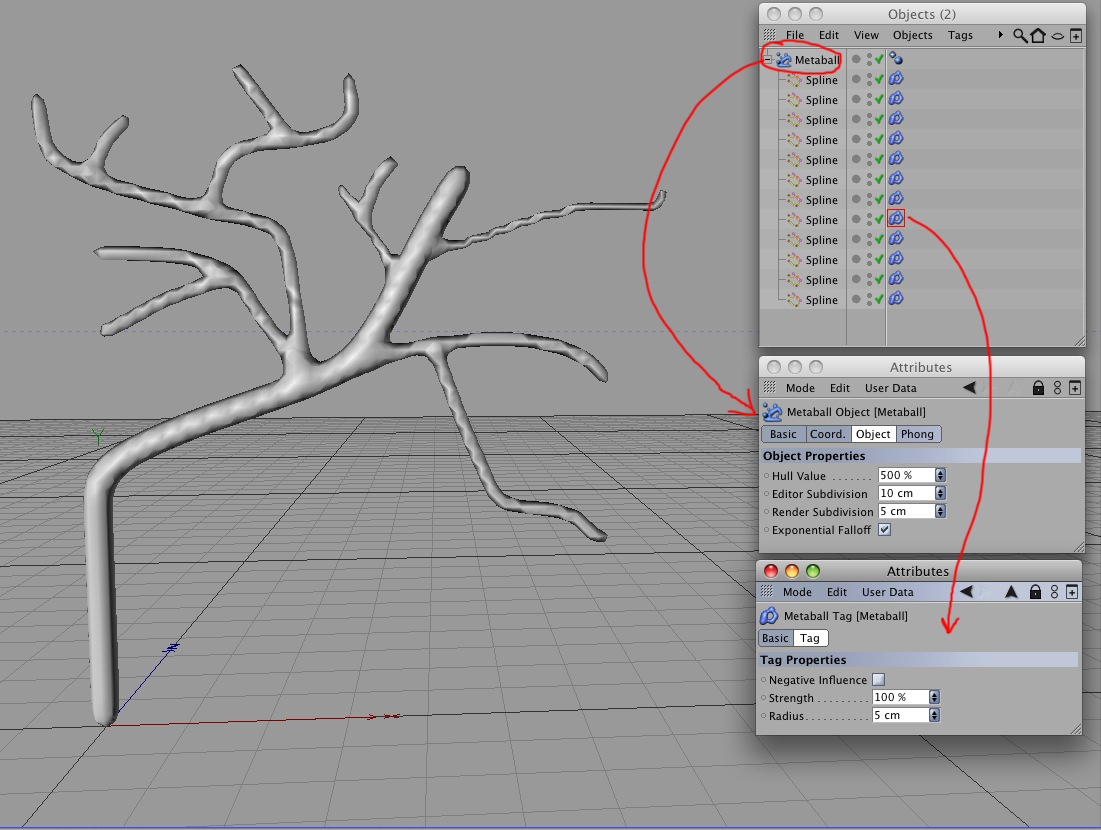
Task: Open the Basic tab in Metaball Object Attributes
Action: click(784, 434)
